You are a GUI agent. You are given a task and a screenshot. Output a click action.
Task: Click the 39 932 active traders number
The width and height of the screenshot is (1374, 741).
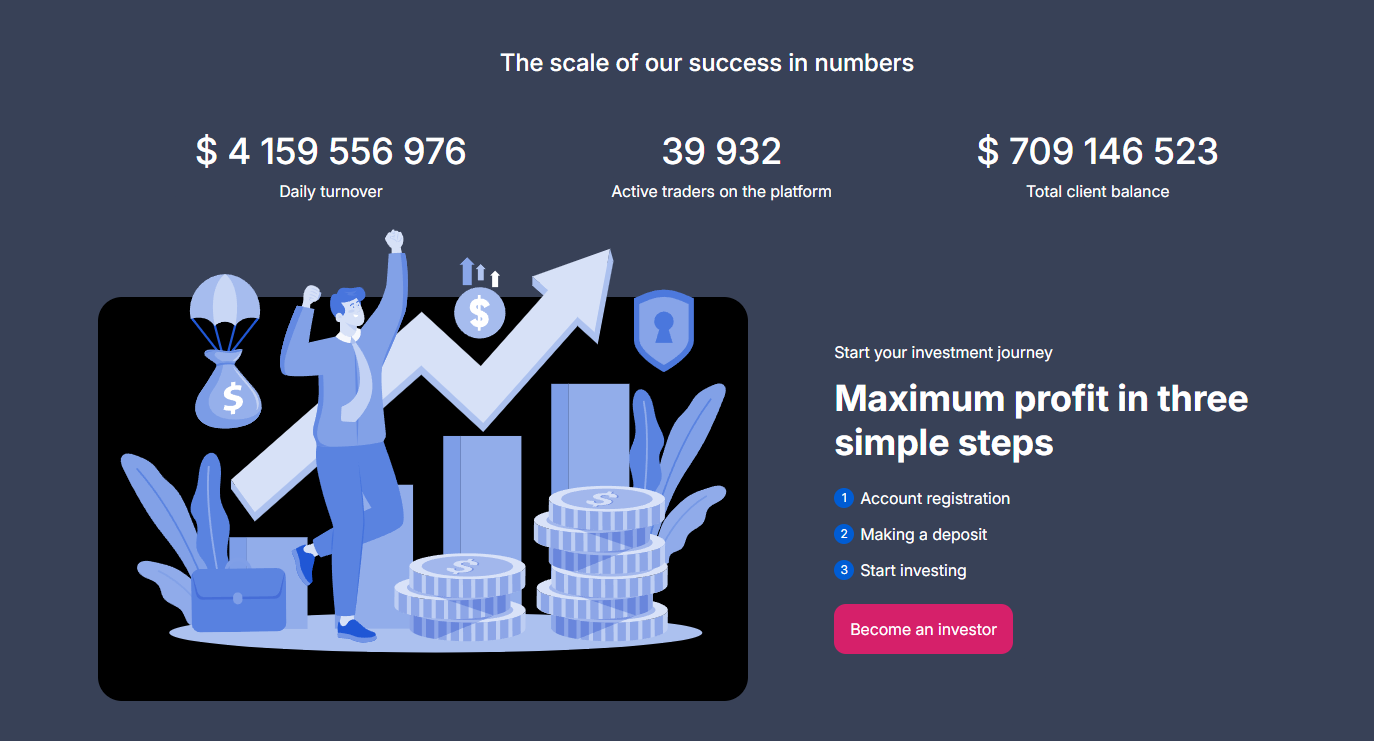tap(721, 151)
